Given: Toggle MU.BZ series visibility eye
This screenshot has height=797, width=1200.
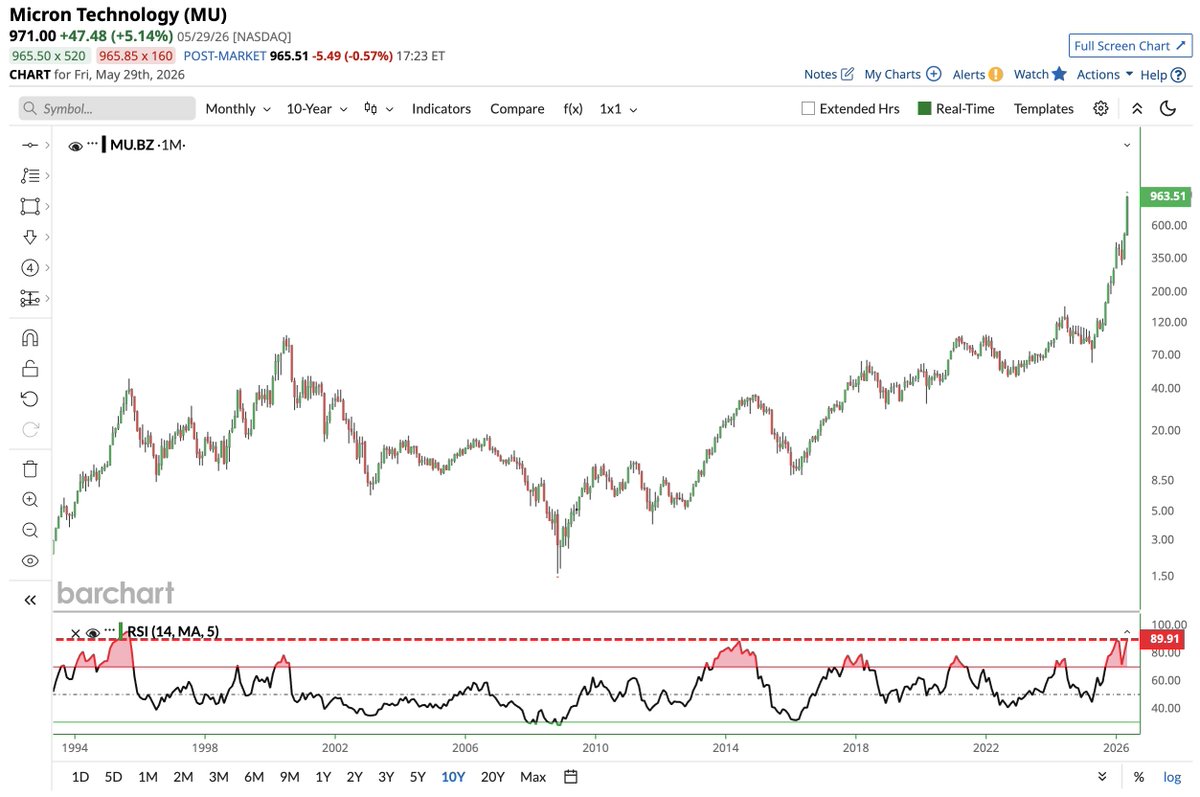Looking at the screenshot, I should (x=75, y=146).
